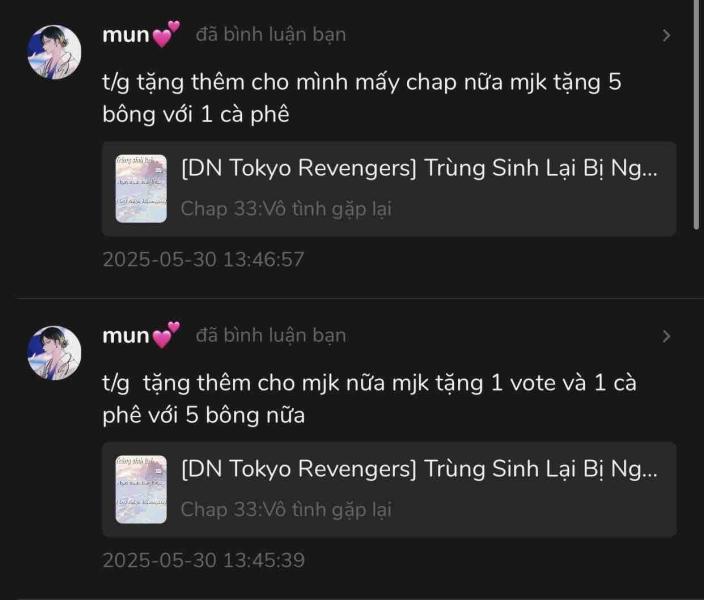Tap pink hearts emoji after mun, 13:45:39 comment
Image resolution: width=704 pixels, height=600 pixels.
pos(167,335)
